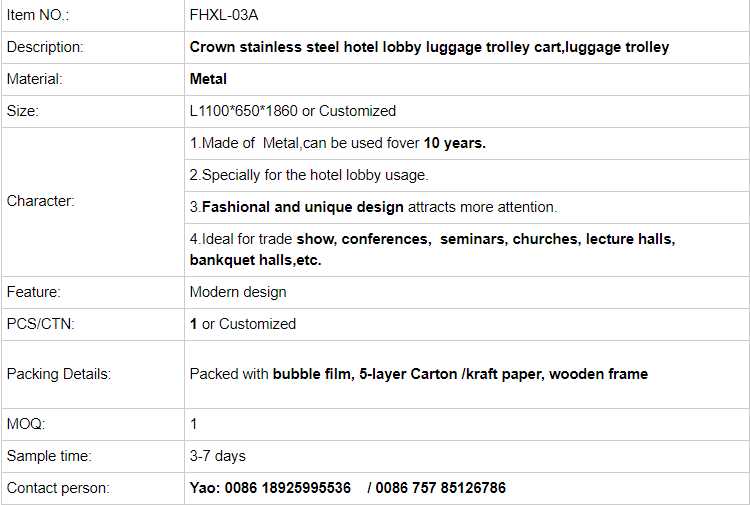Viewport: 750px width, 505px height.
Task: Click the trade show and conferences line
Action: click(x=432, y=240)
